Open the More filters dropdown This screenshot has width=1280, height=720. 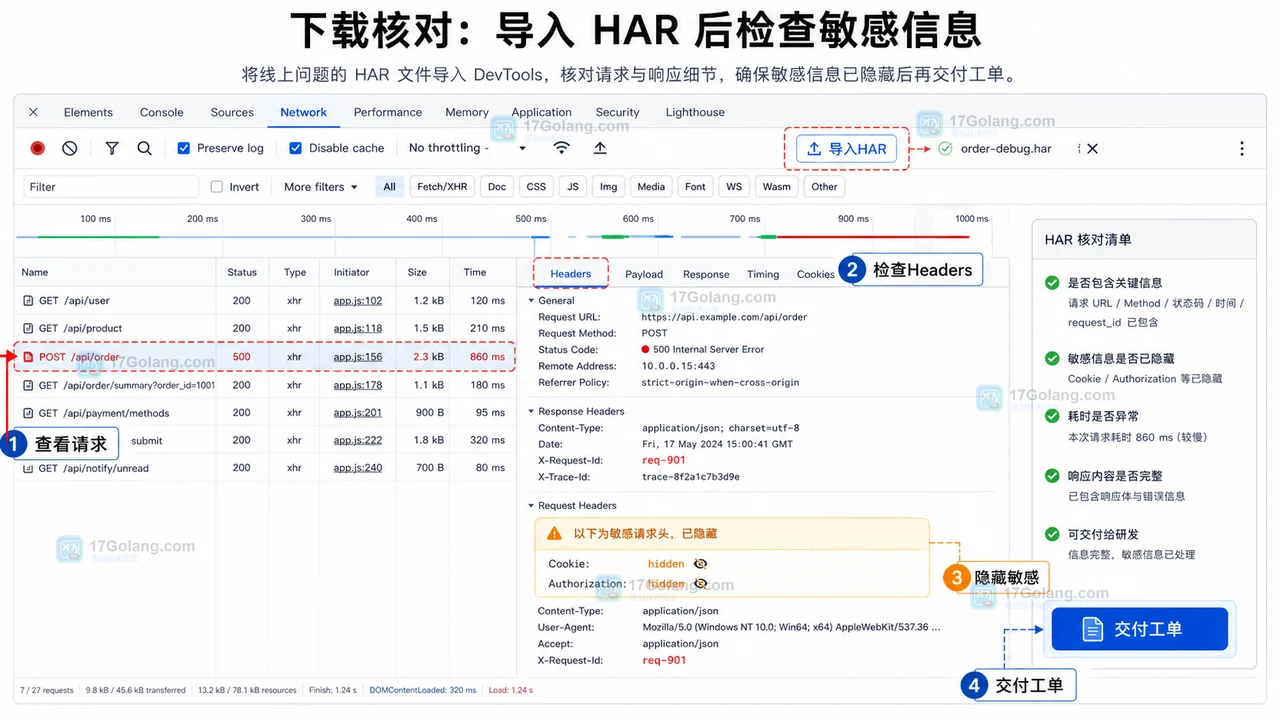(320, 187)
